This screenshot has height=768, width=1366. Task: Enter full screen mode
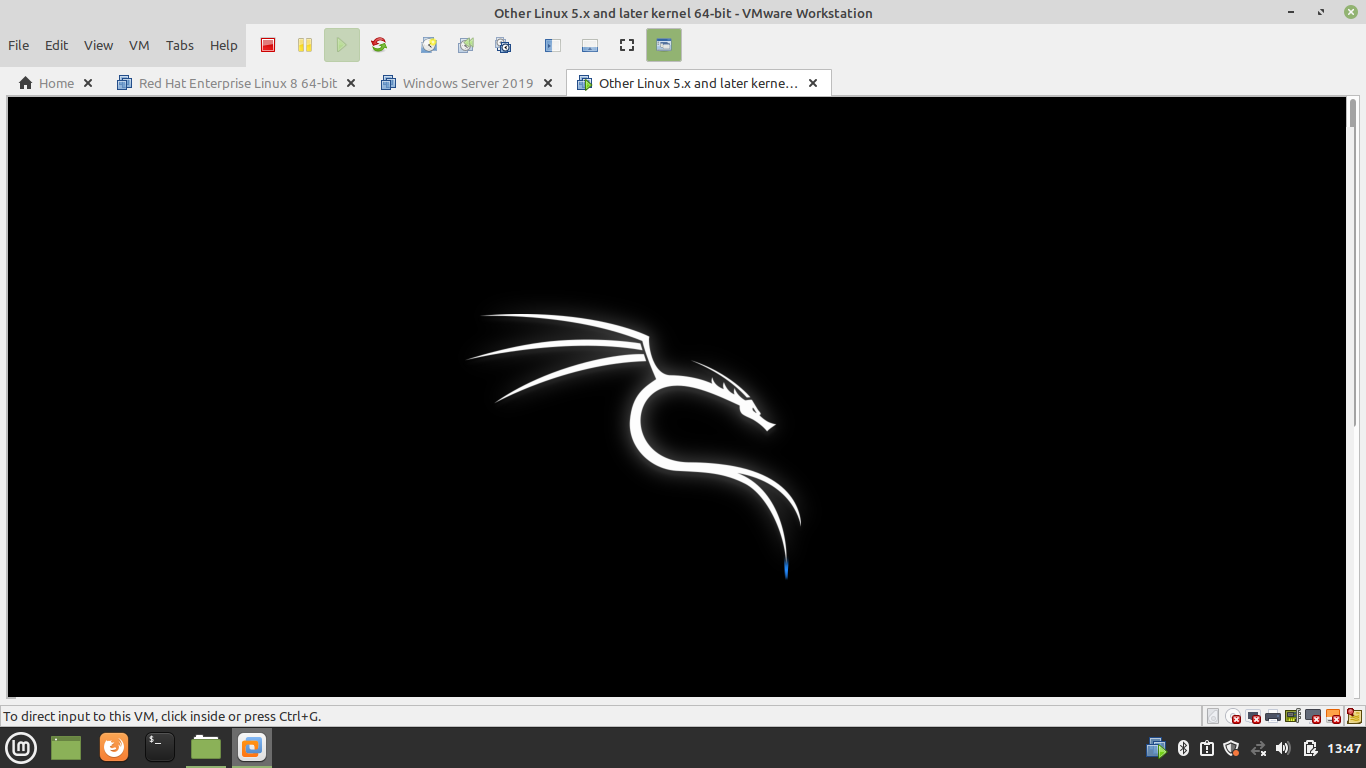[627, 45]
